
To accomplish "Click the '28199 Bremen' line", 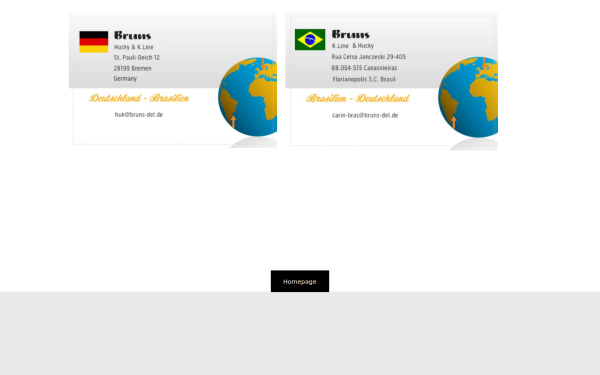I will pos(132,68).
